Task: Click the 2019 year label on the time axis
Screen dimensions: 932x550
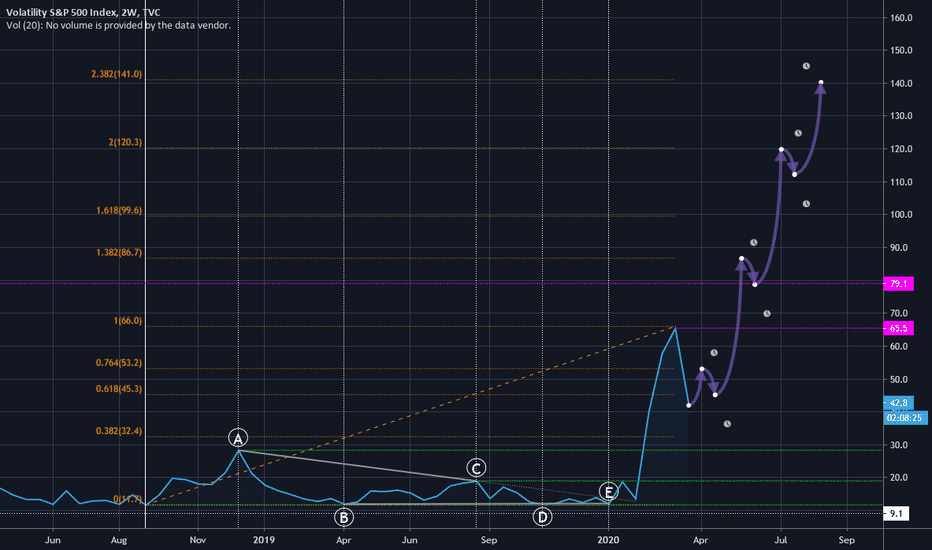Action: [264, 540]
